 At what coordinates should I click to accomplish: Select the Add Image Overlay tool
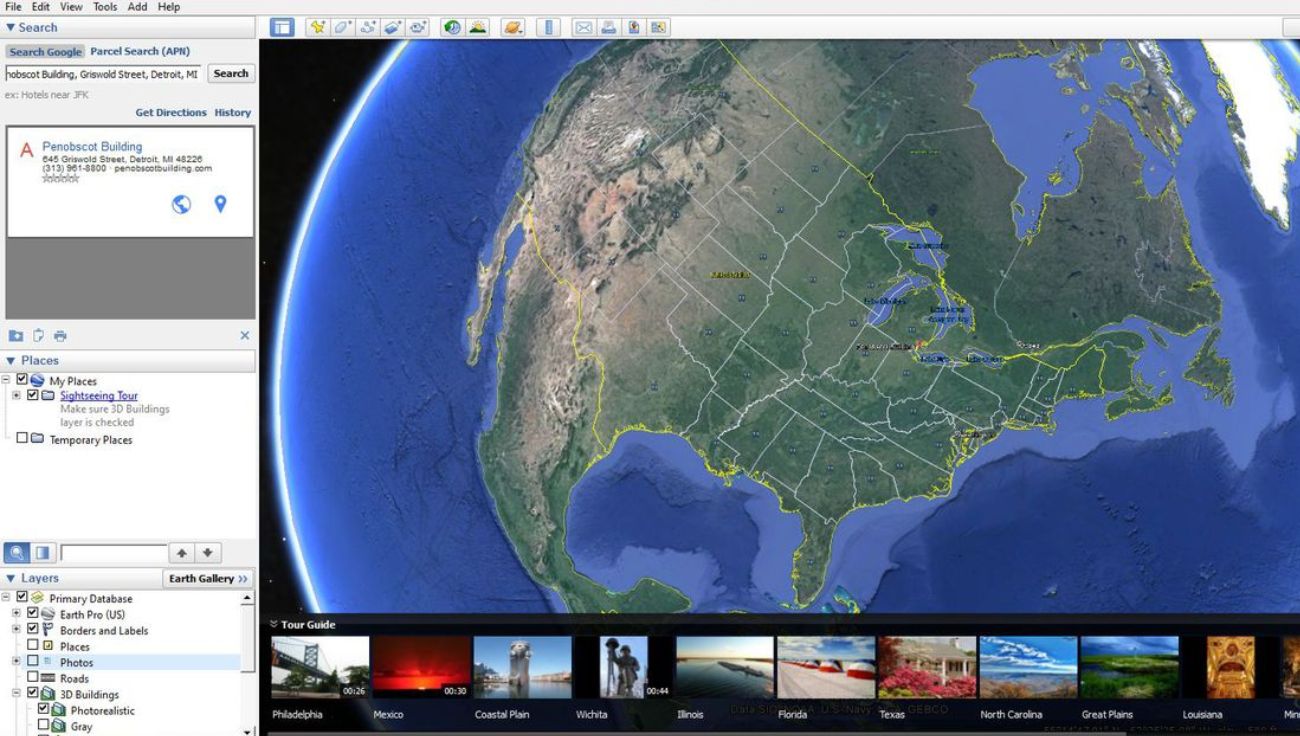393,27
